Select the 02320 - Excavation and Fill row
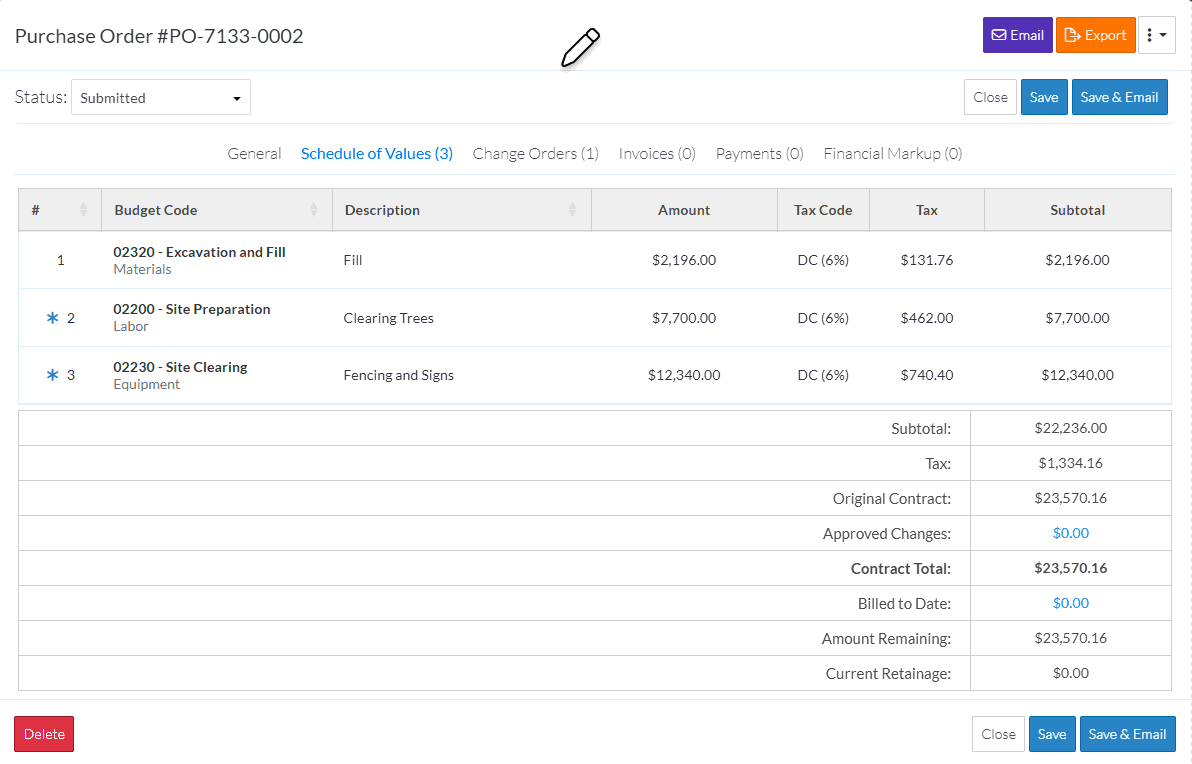The image size is (1192, 764). click(x=594, y=260)
